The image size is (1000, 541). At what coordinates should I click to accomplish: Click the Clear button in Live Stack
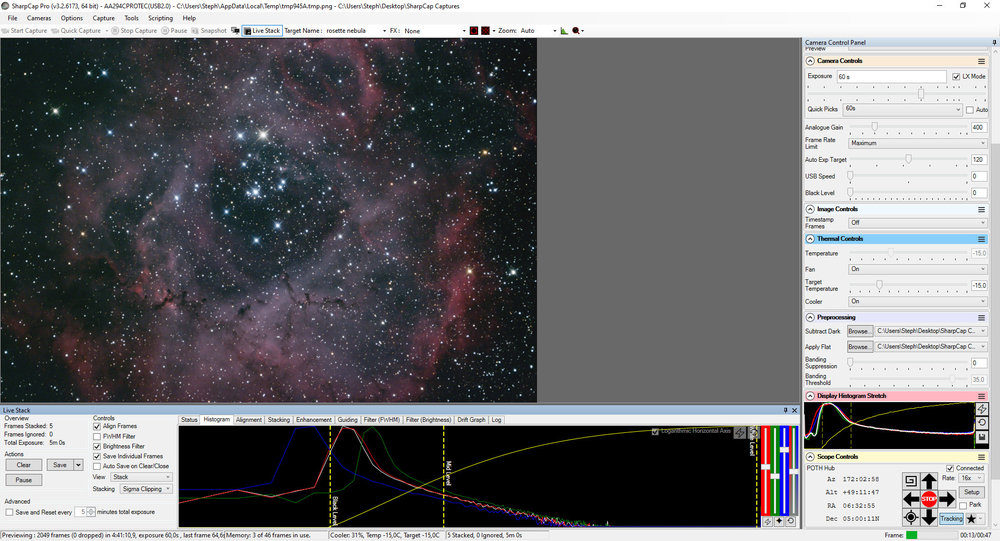pyautogui.click(x=24, y=465)
